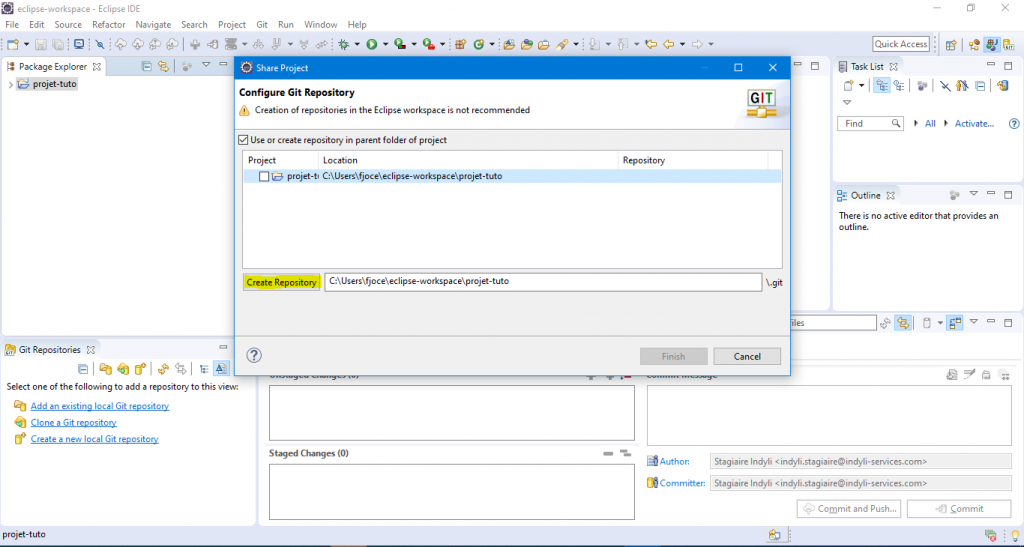Tick the projet-tuto project checkbox
1024x547 pixels.
264,176
